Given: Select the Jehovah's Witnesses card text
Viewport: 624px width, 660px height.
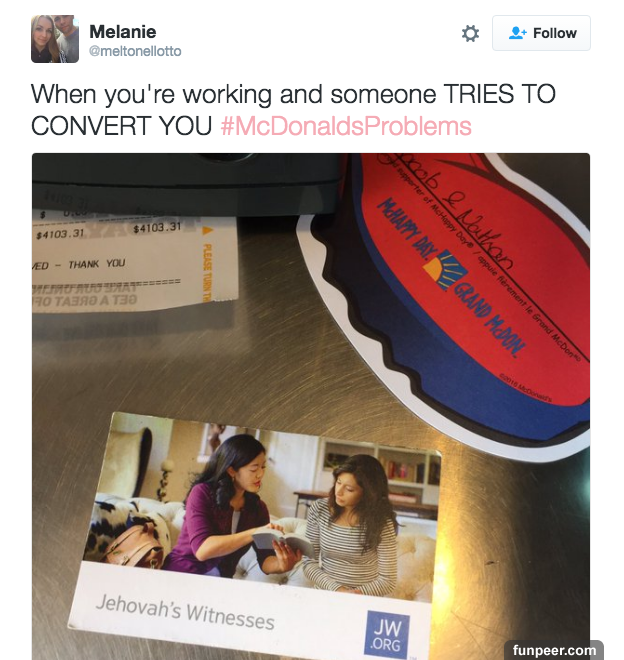Looking at the screenshot, I should click(x=185, y=612).
